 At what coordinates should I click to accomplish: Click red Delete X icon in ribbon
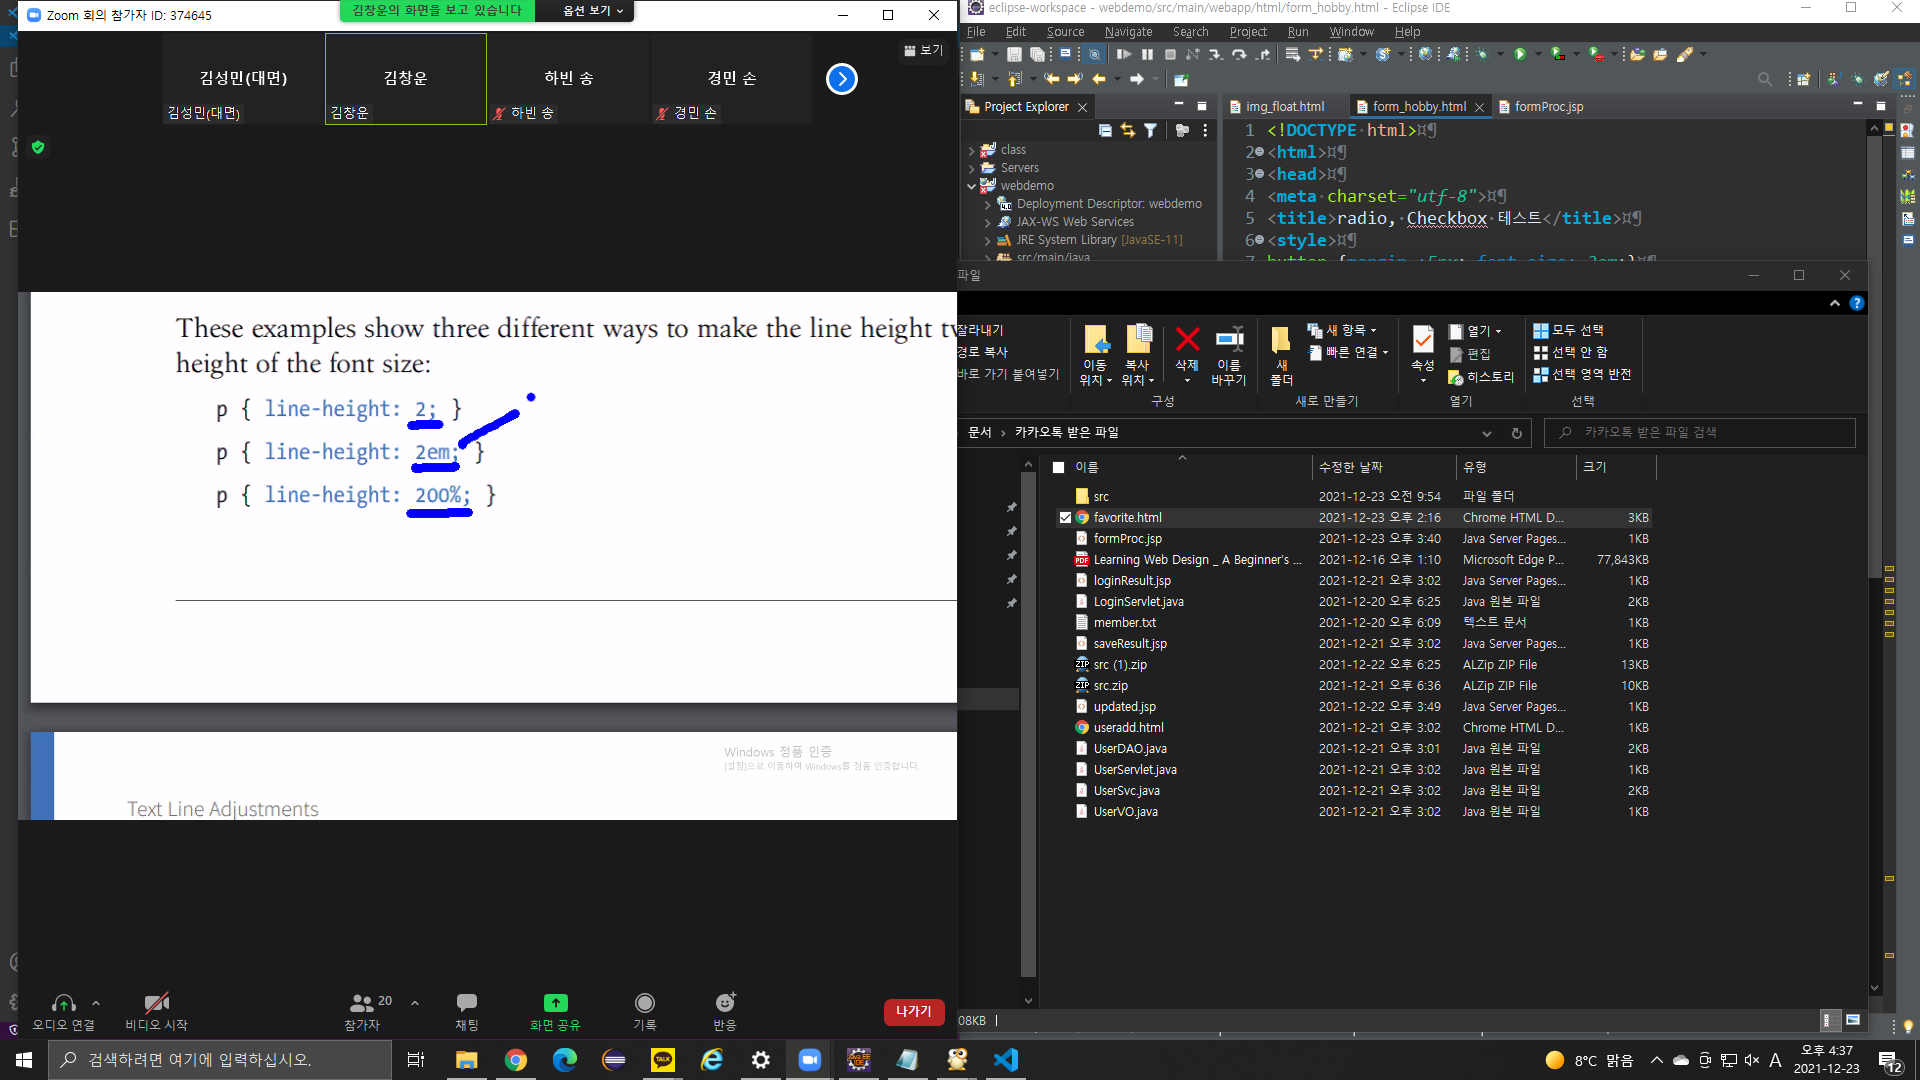1187,340
